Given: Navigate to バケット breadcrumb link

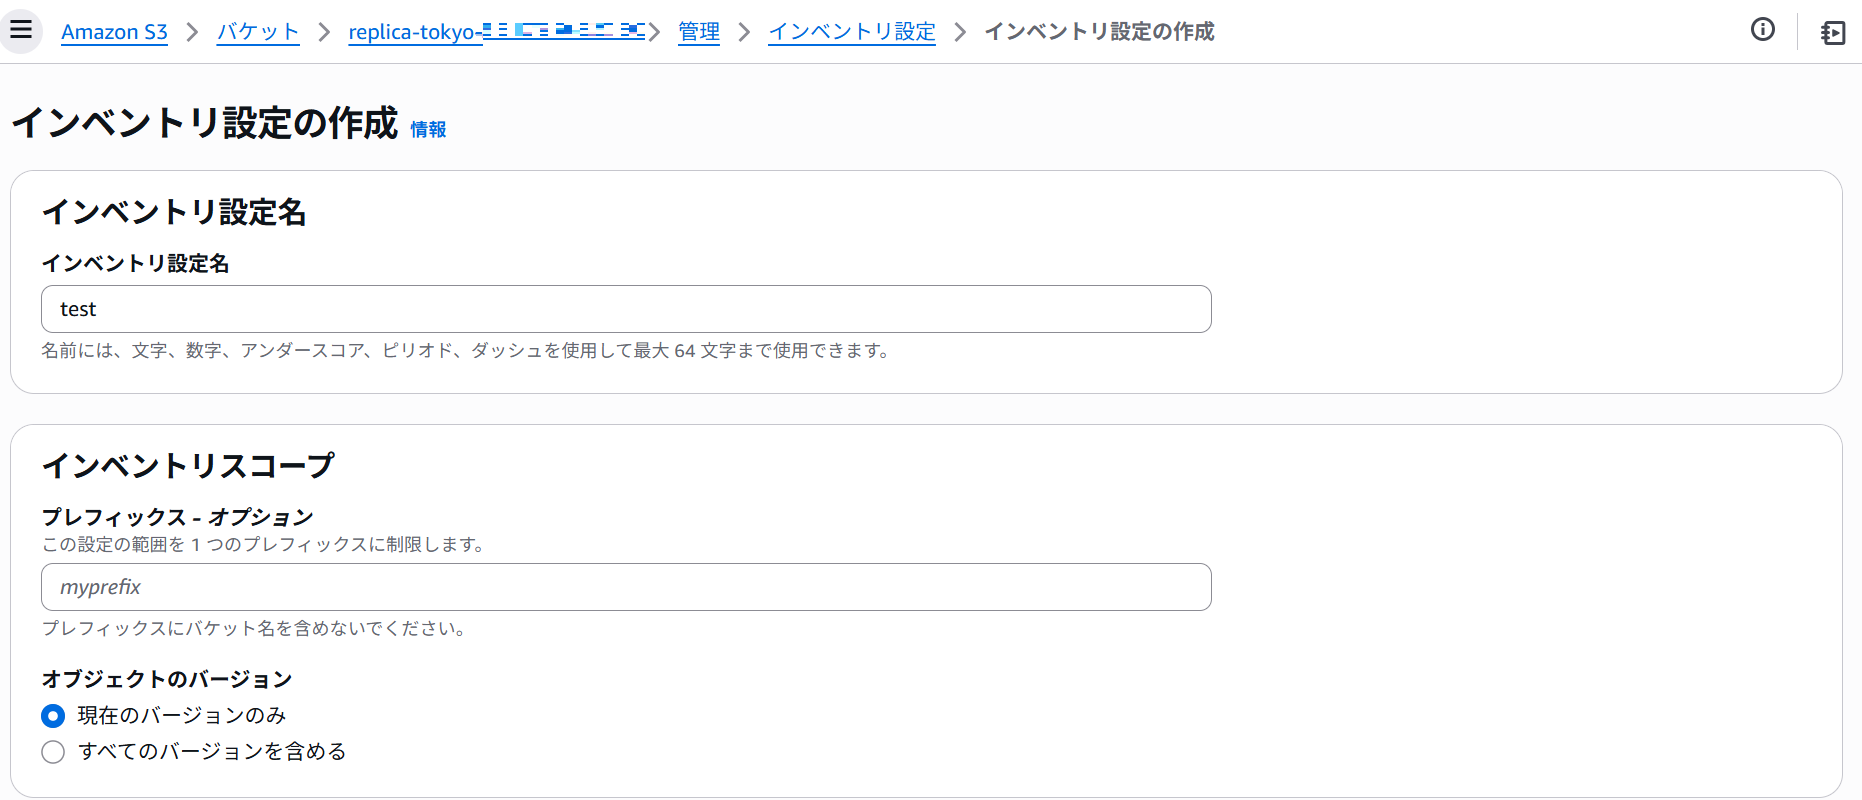Looking at the screenshot, I should point(258,32).
